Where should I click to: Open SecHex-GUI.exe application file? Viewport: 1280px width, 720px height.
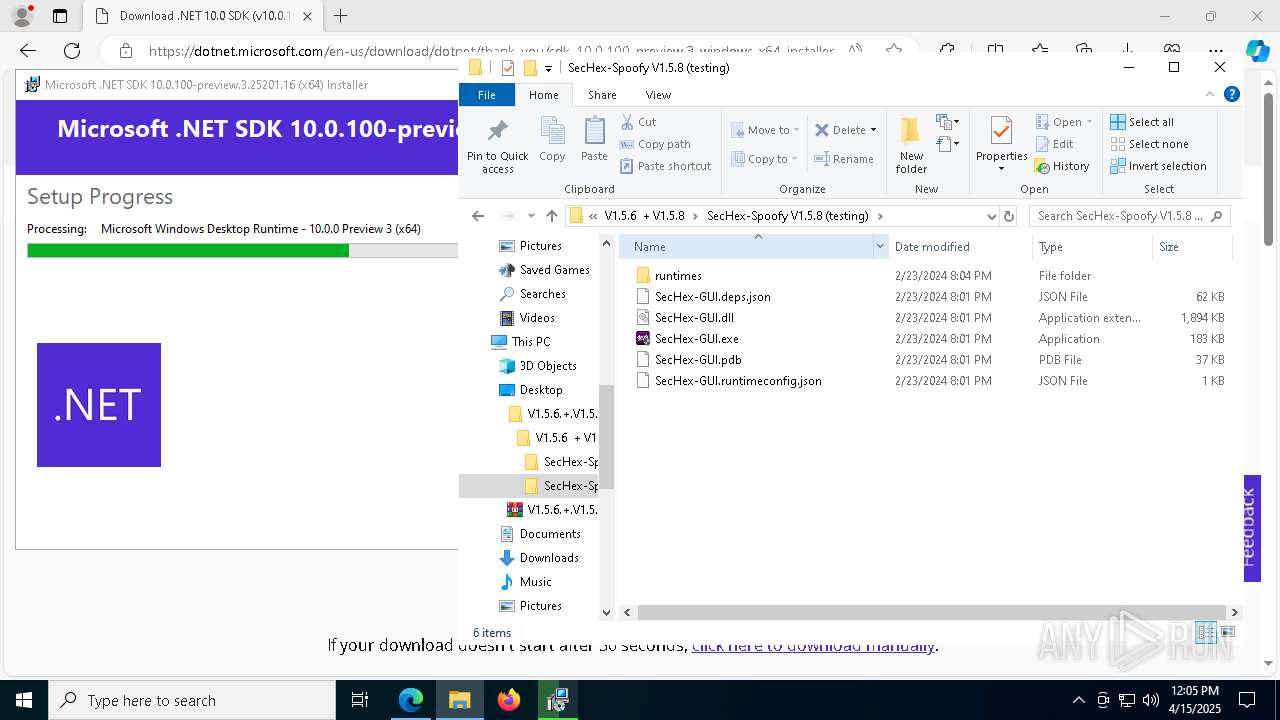[696, 339]
